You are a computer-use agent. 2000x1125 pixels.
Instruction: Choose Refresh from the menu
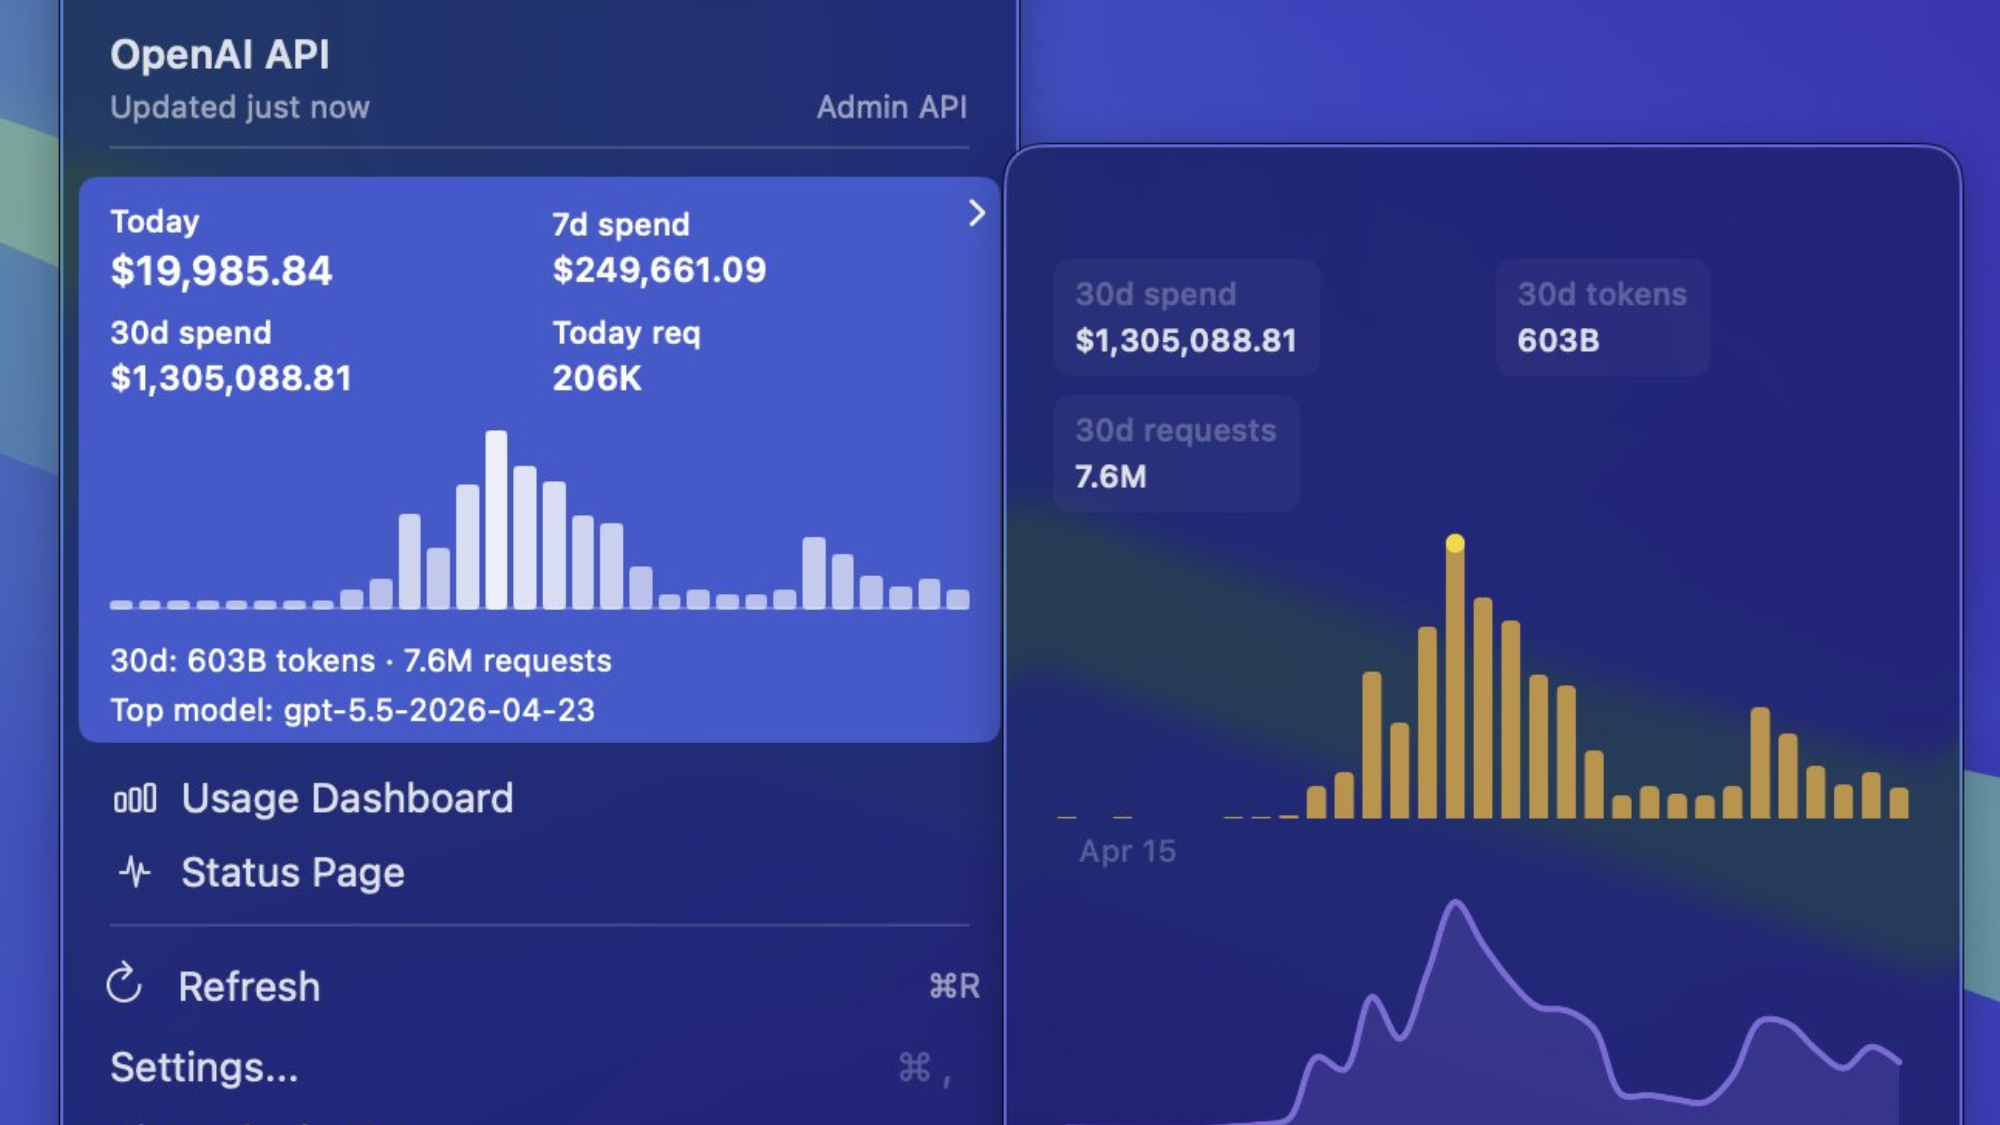click(540, 986)
